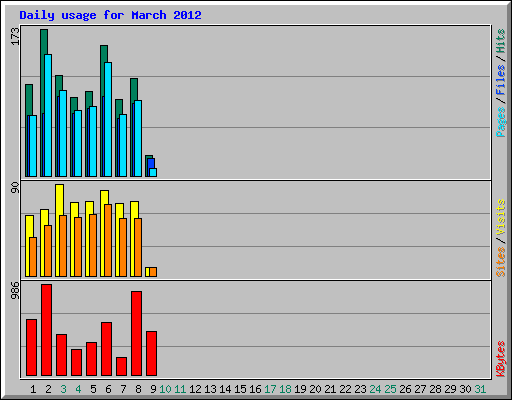Screen dimensions: 512x400
Task: Click green day '3' on the x-axis
Action: point(63,389)
